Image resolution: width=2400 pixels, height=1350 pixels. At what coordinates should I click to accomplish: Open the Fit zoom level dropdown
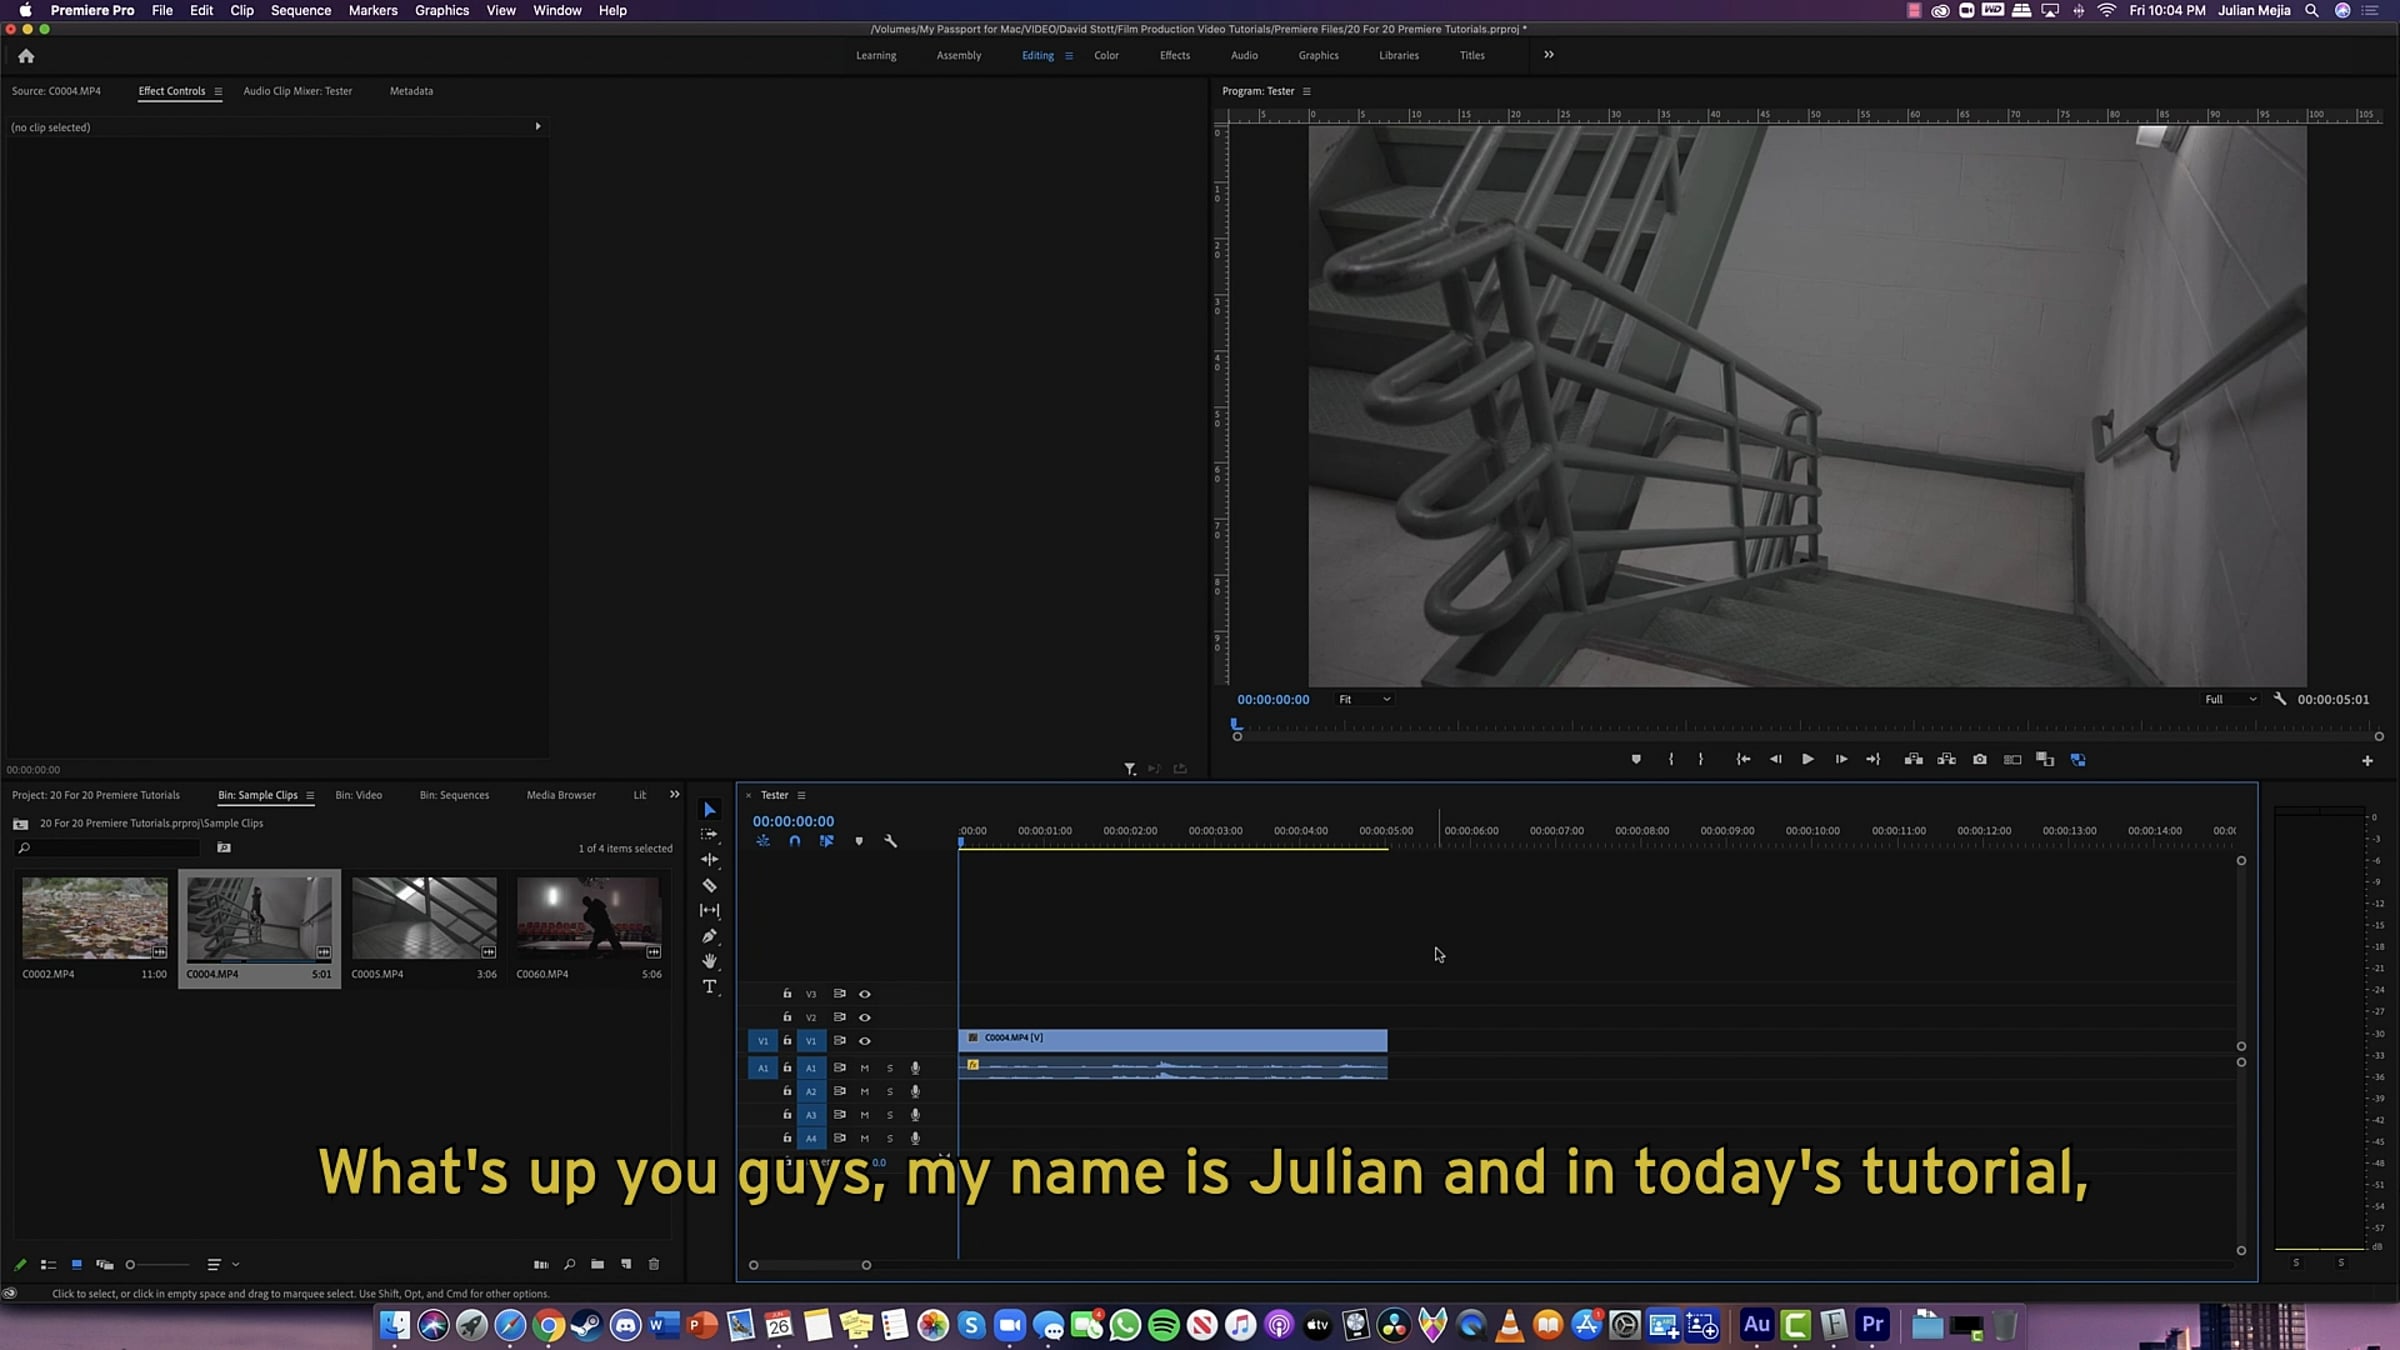coord(1364,699)
